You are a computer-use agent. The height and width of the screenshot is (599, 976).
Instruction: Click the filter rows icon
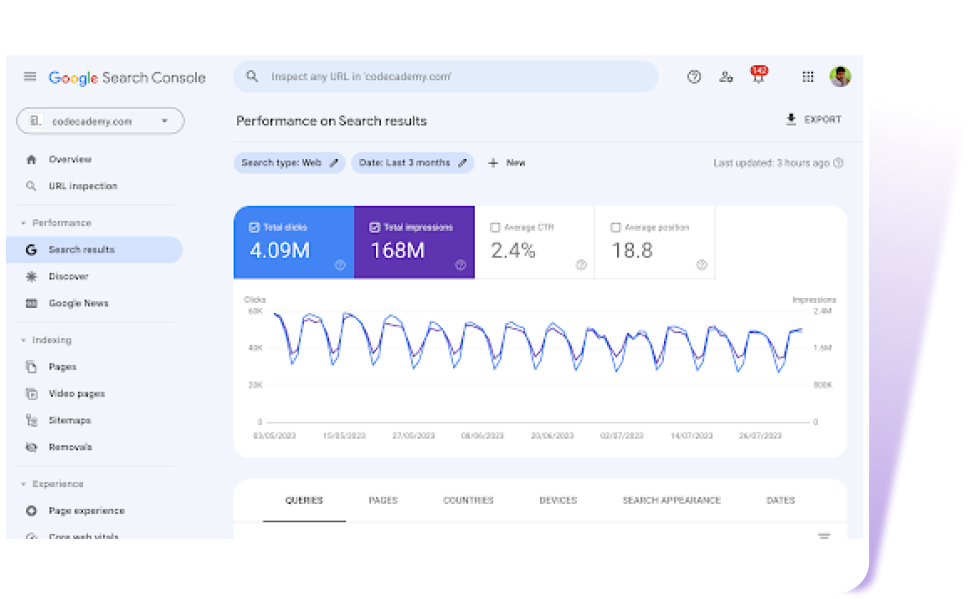[824, 537]
